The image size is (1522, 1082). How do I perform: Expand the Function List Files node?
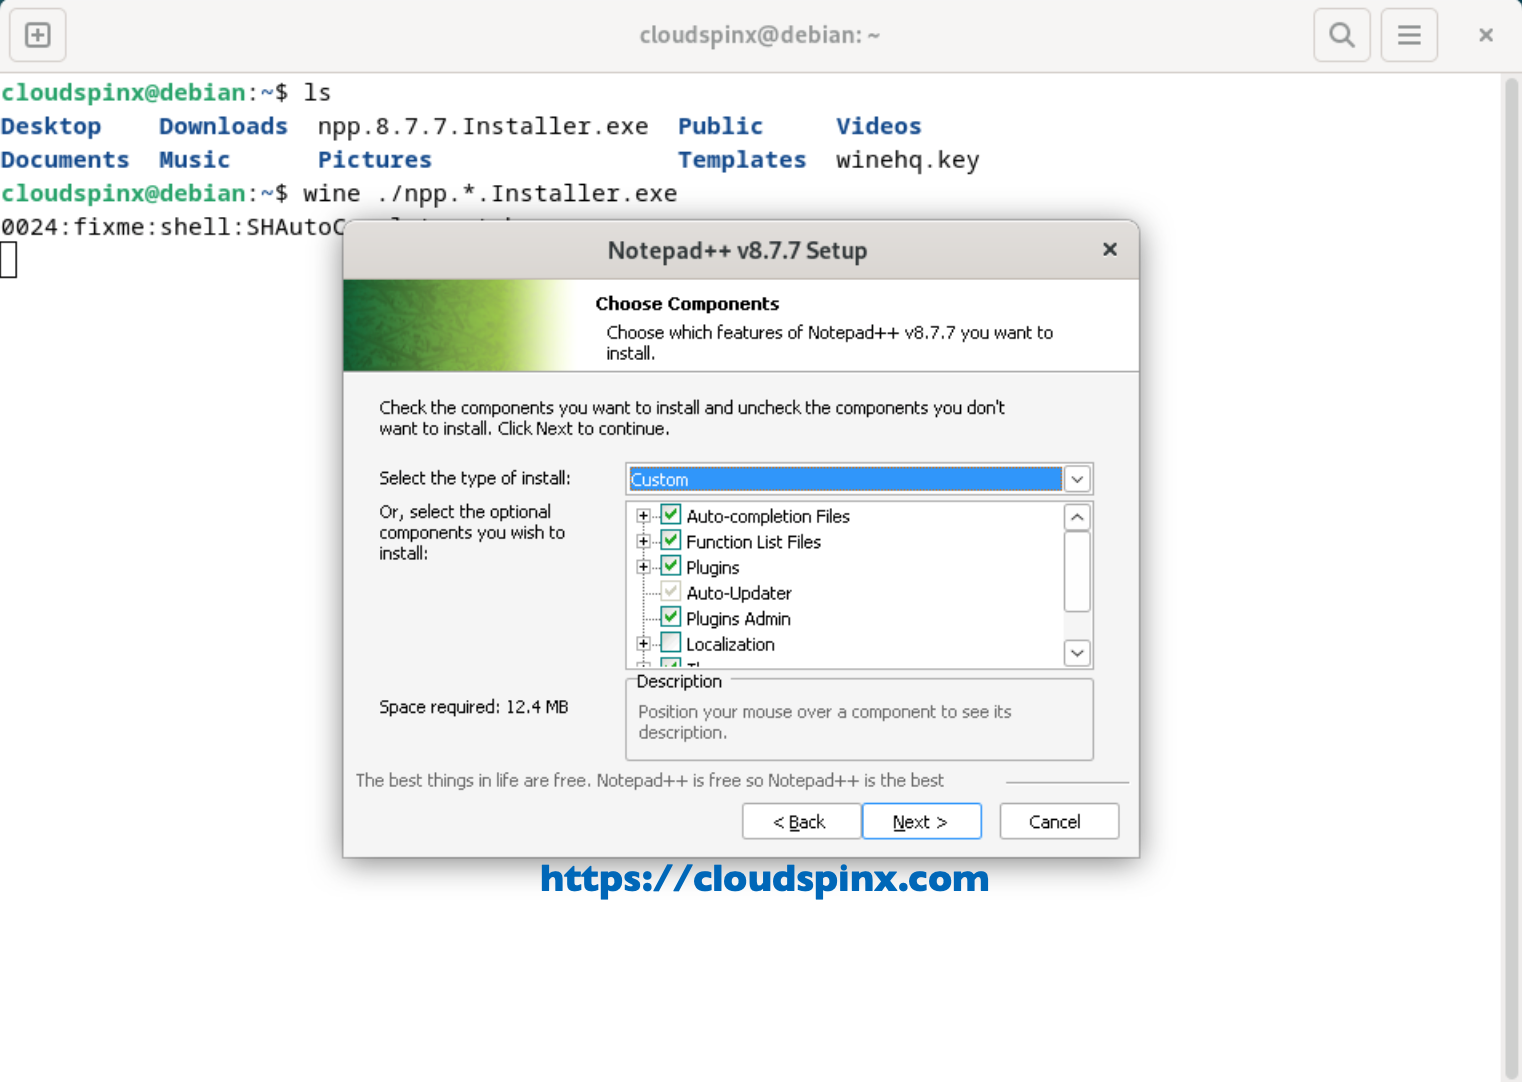(643, 539)
